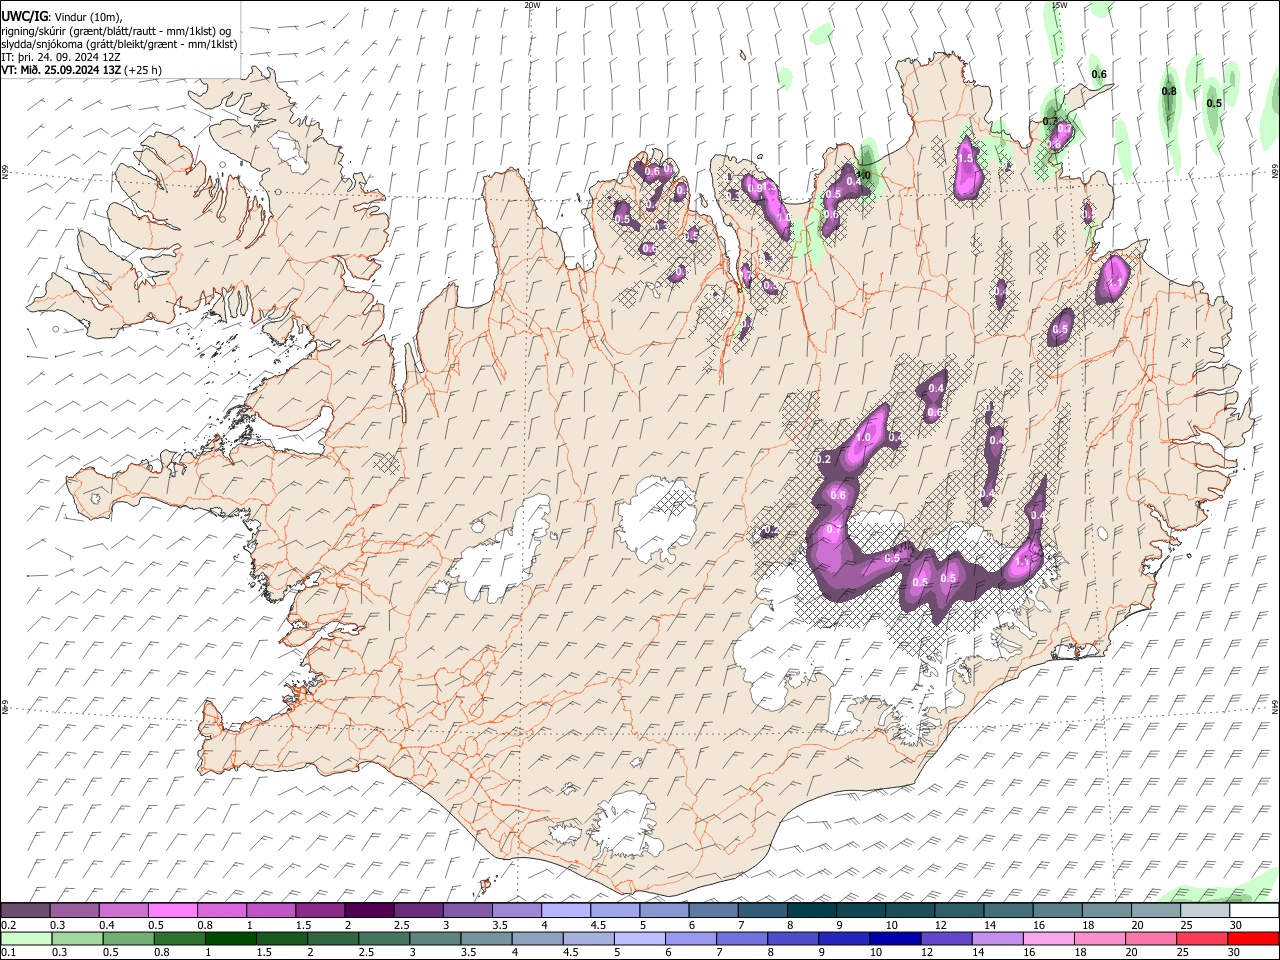Click the '20W' longitude label at map top
The image size is (1280, 960).
tap(532, 5)
